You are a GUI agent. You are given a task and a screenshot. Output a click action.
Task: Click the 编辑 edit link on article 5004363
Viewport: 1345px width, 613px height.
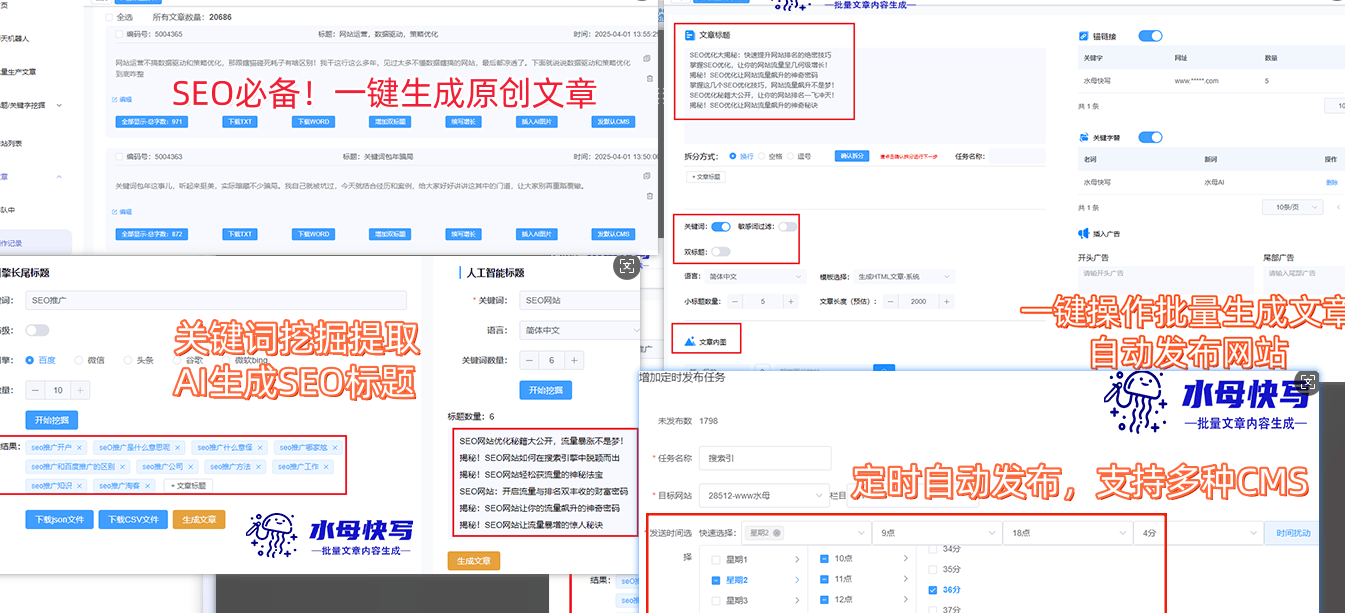123,212
